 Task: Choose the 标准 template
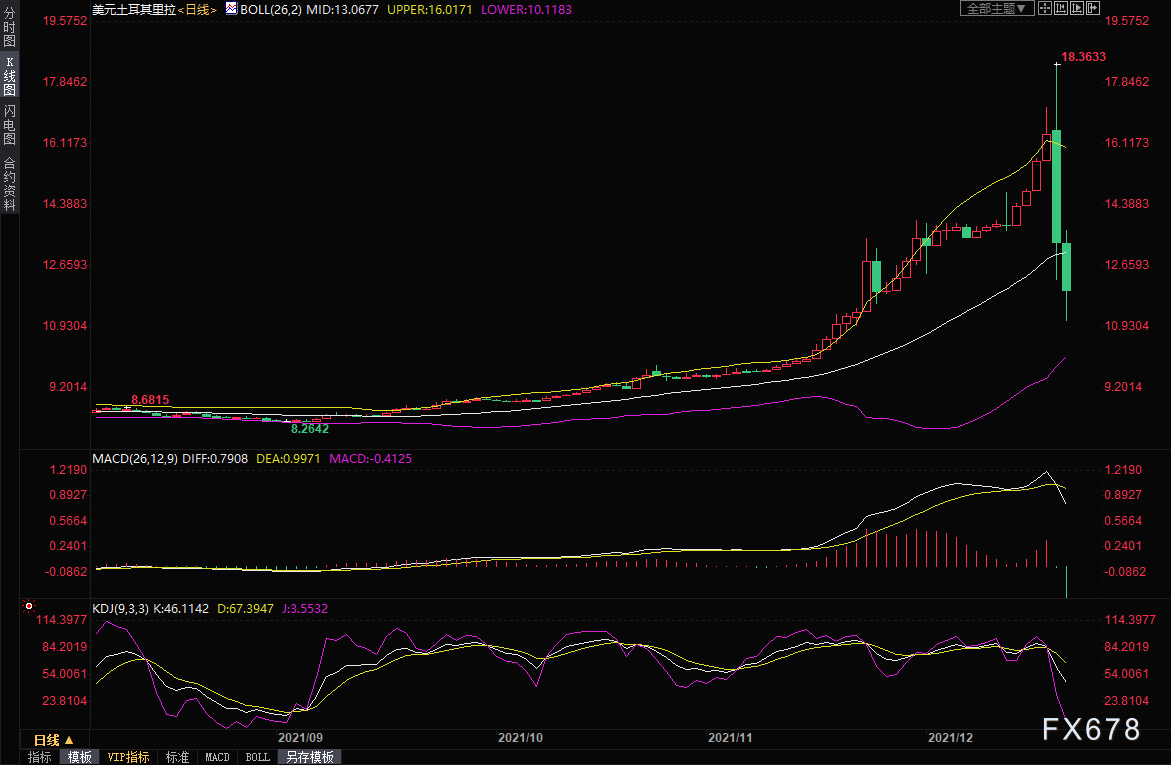point(177,757)
